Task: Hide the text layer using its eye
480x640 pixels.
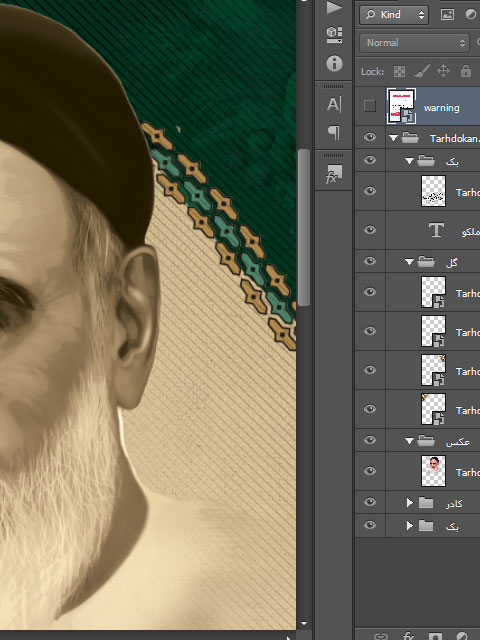Action: tap(370, 230)
